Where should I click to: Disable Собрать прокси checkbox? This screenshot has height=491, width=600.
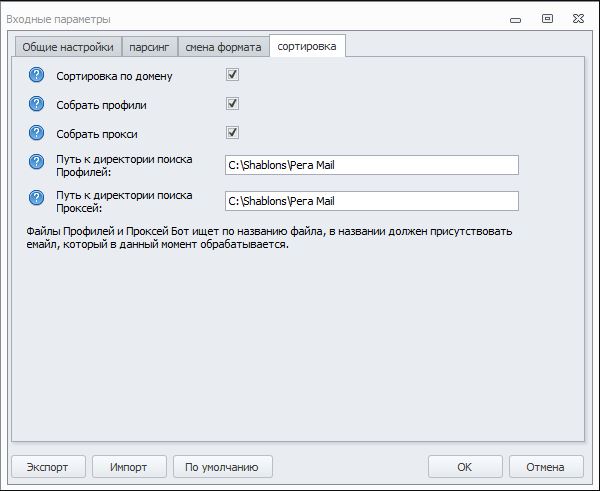pos(232,132)
